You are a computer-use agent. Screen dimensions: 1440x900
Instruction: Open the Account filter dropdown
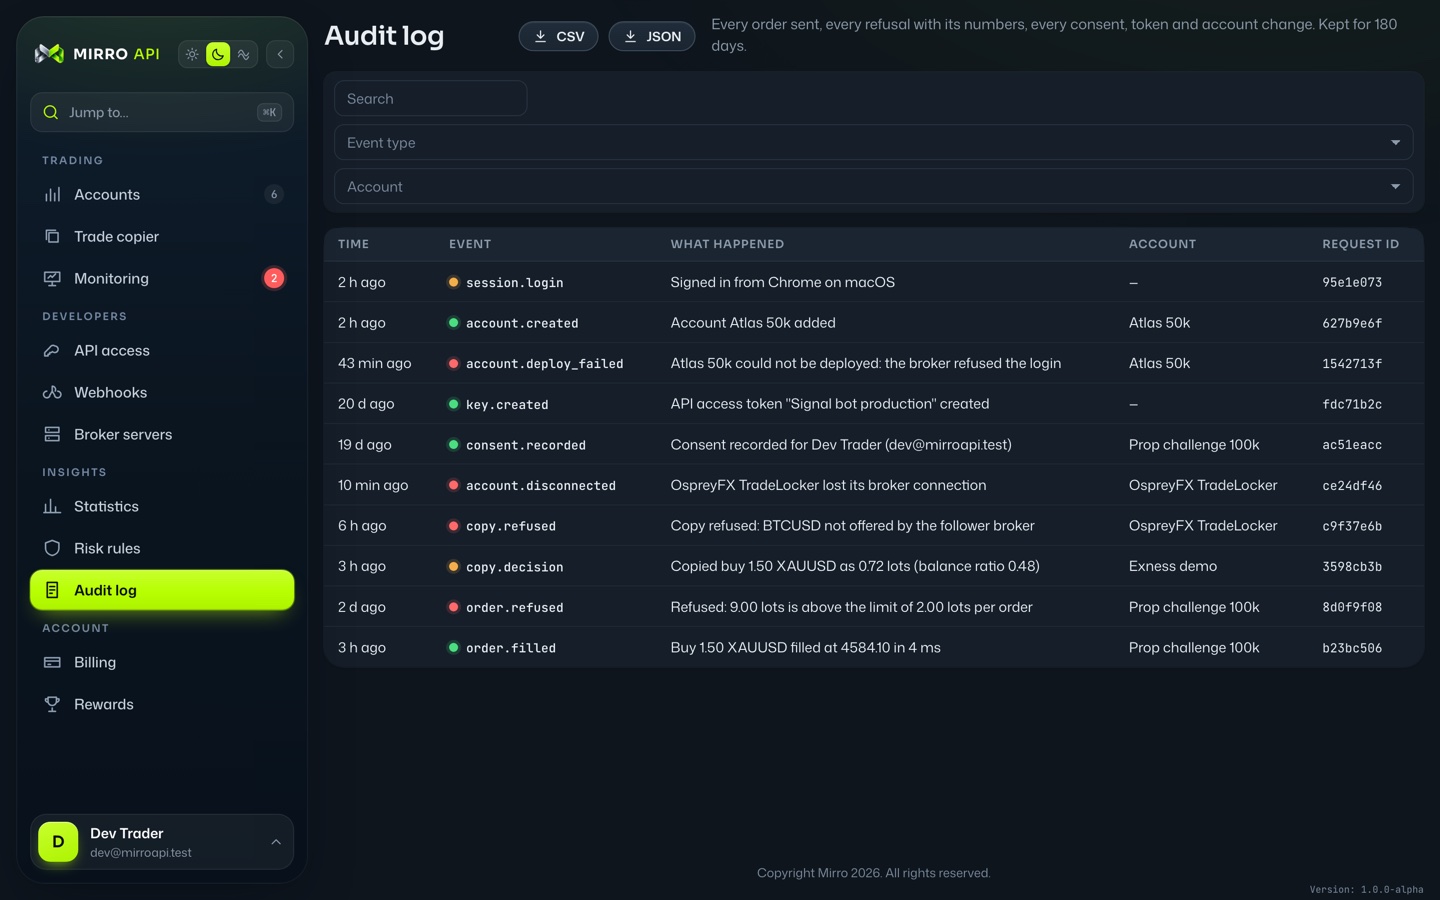click(873, 186)
